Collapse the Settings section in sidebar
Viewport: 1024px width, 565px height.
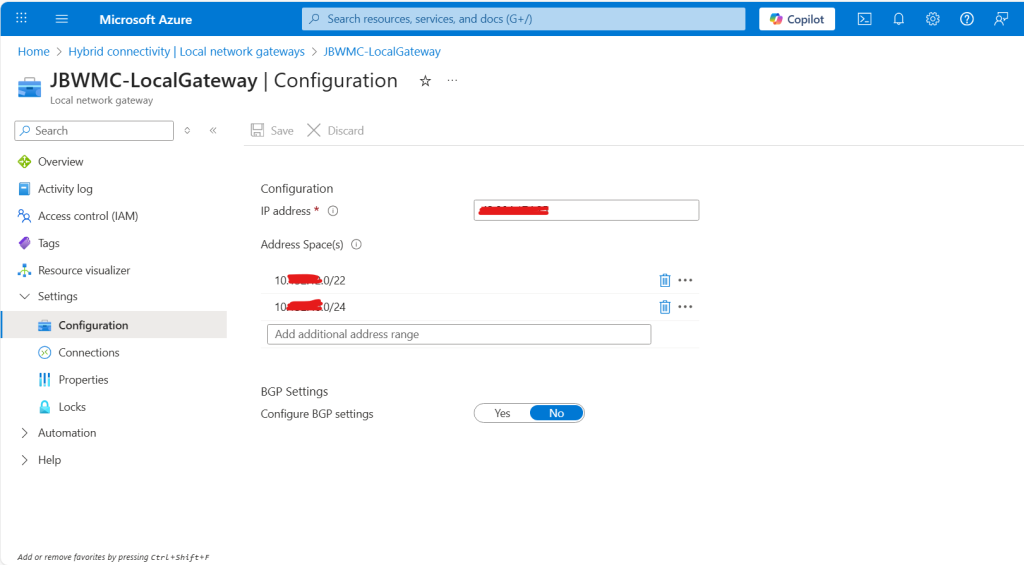pyautogui.click(x=25, y=296)
